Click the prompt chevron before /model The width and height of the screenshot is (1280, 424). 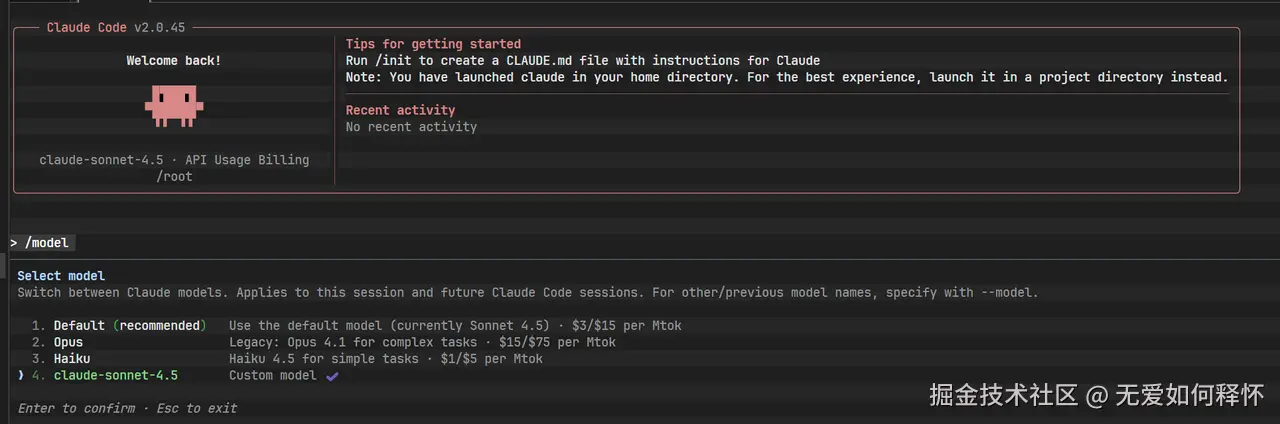click(14, 243)
